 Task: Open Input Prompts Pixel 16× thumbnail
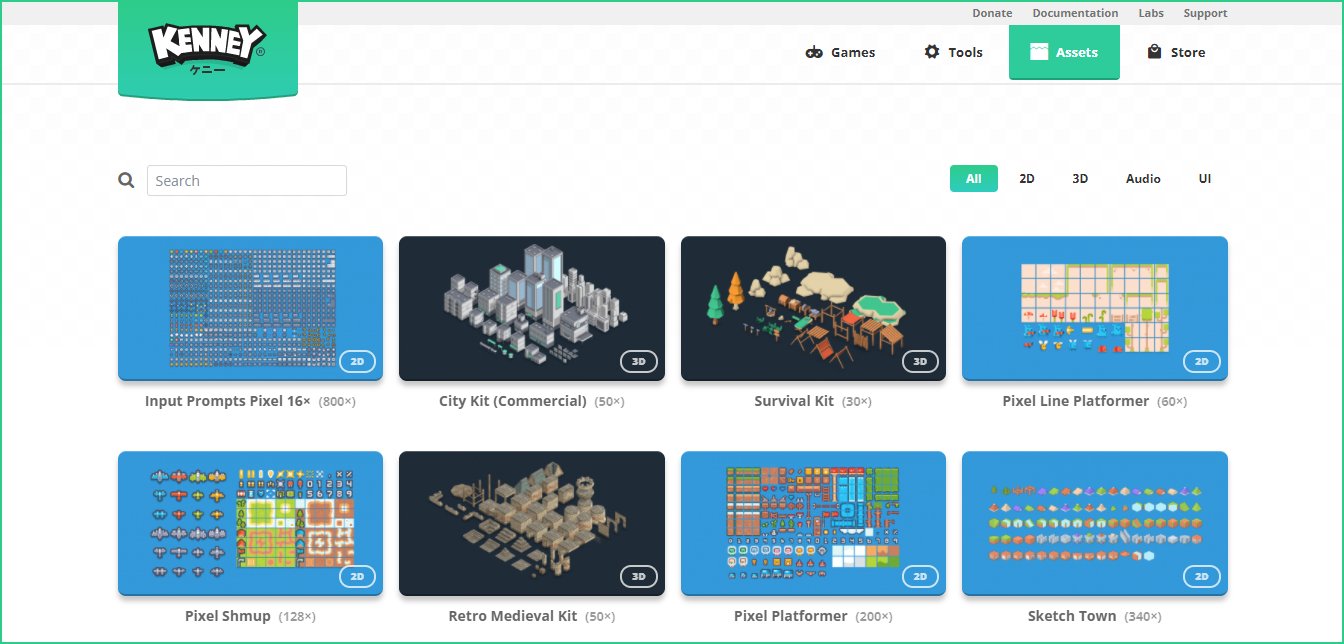tap(250, 308)
